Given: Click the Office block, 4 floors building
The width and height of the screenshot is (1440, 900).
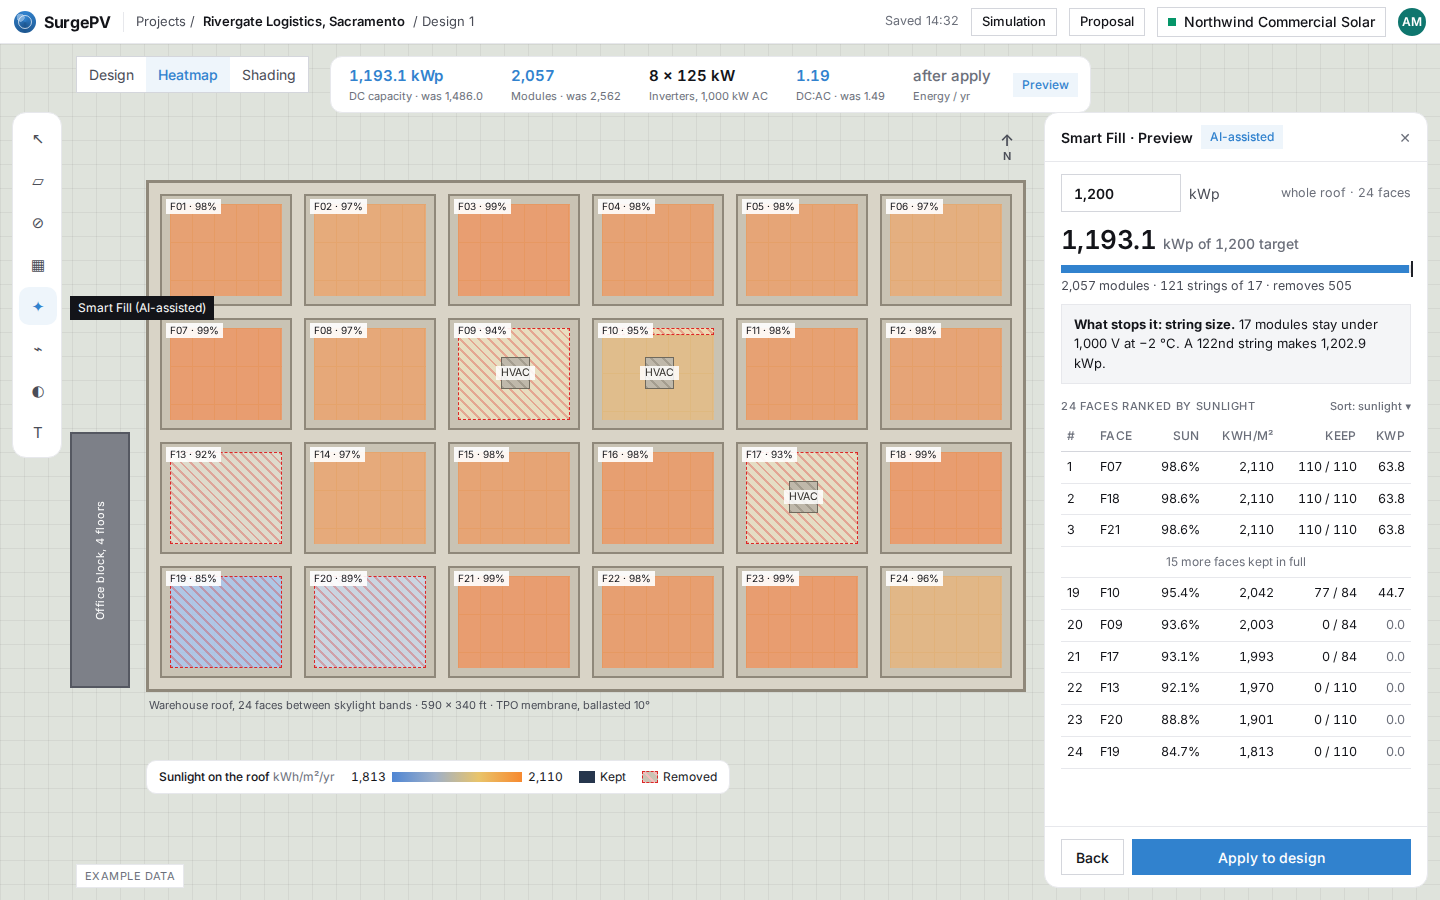Looking at the screenshot, I should pyautogui.click(x=100, y=560).
